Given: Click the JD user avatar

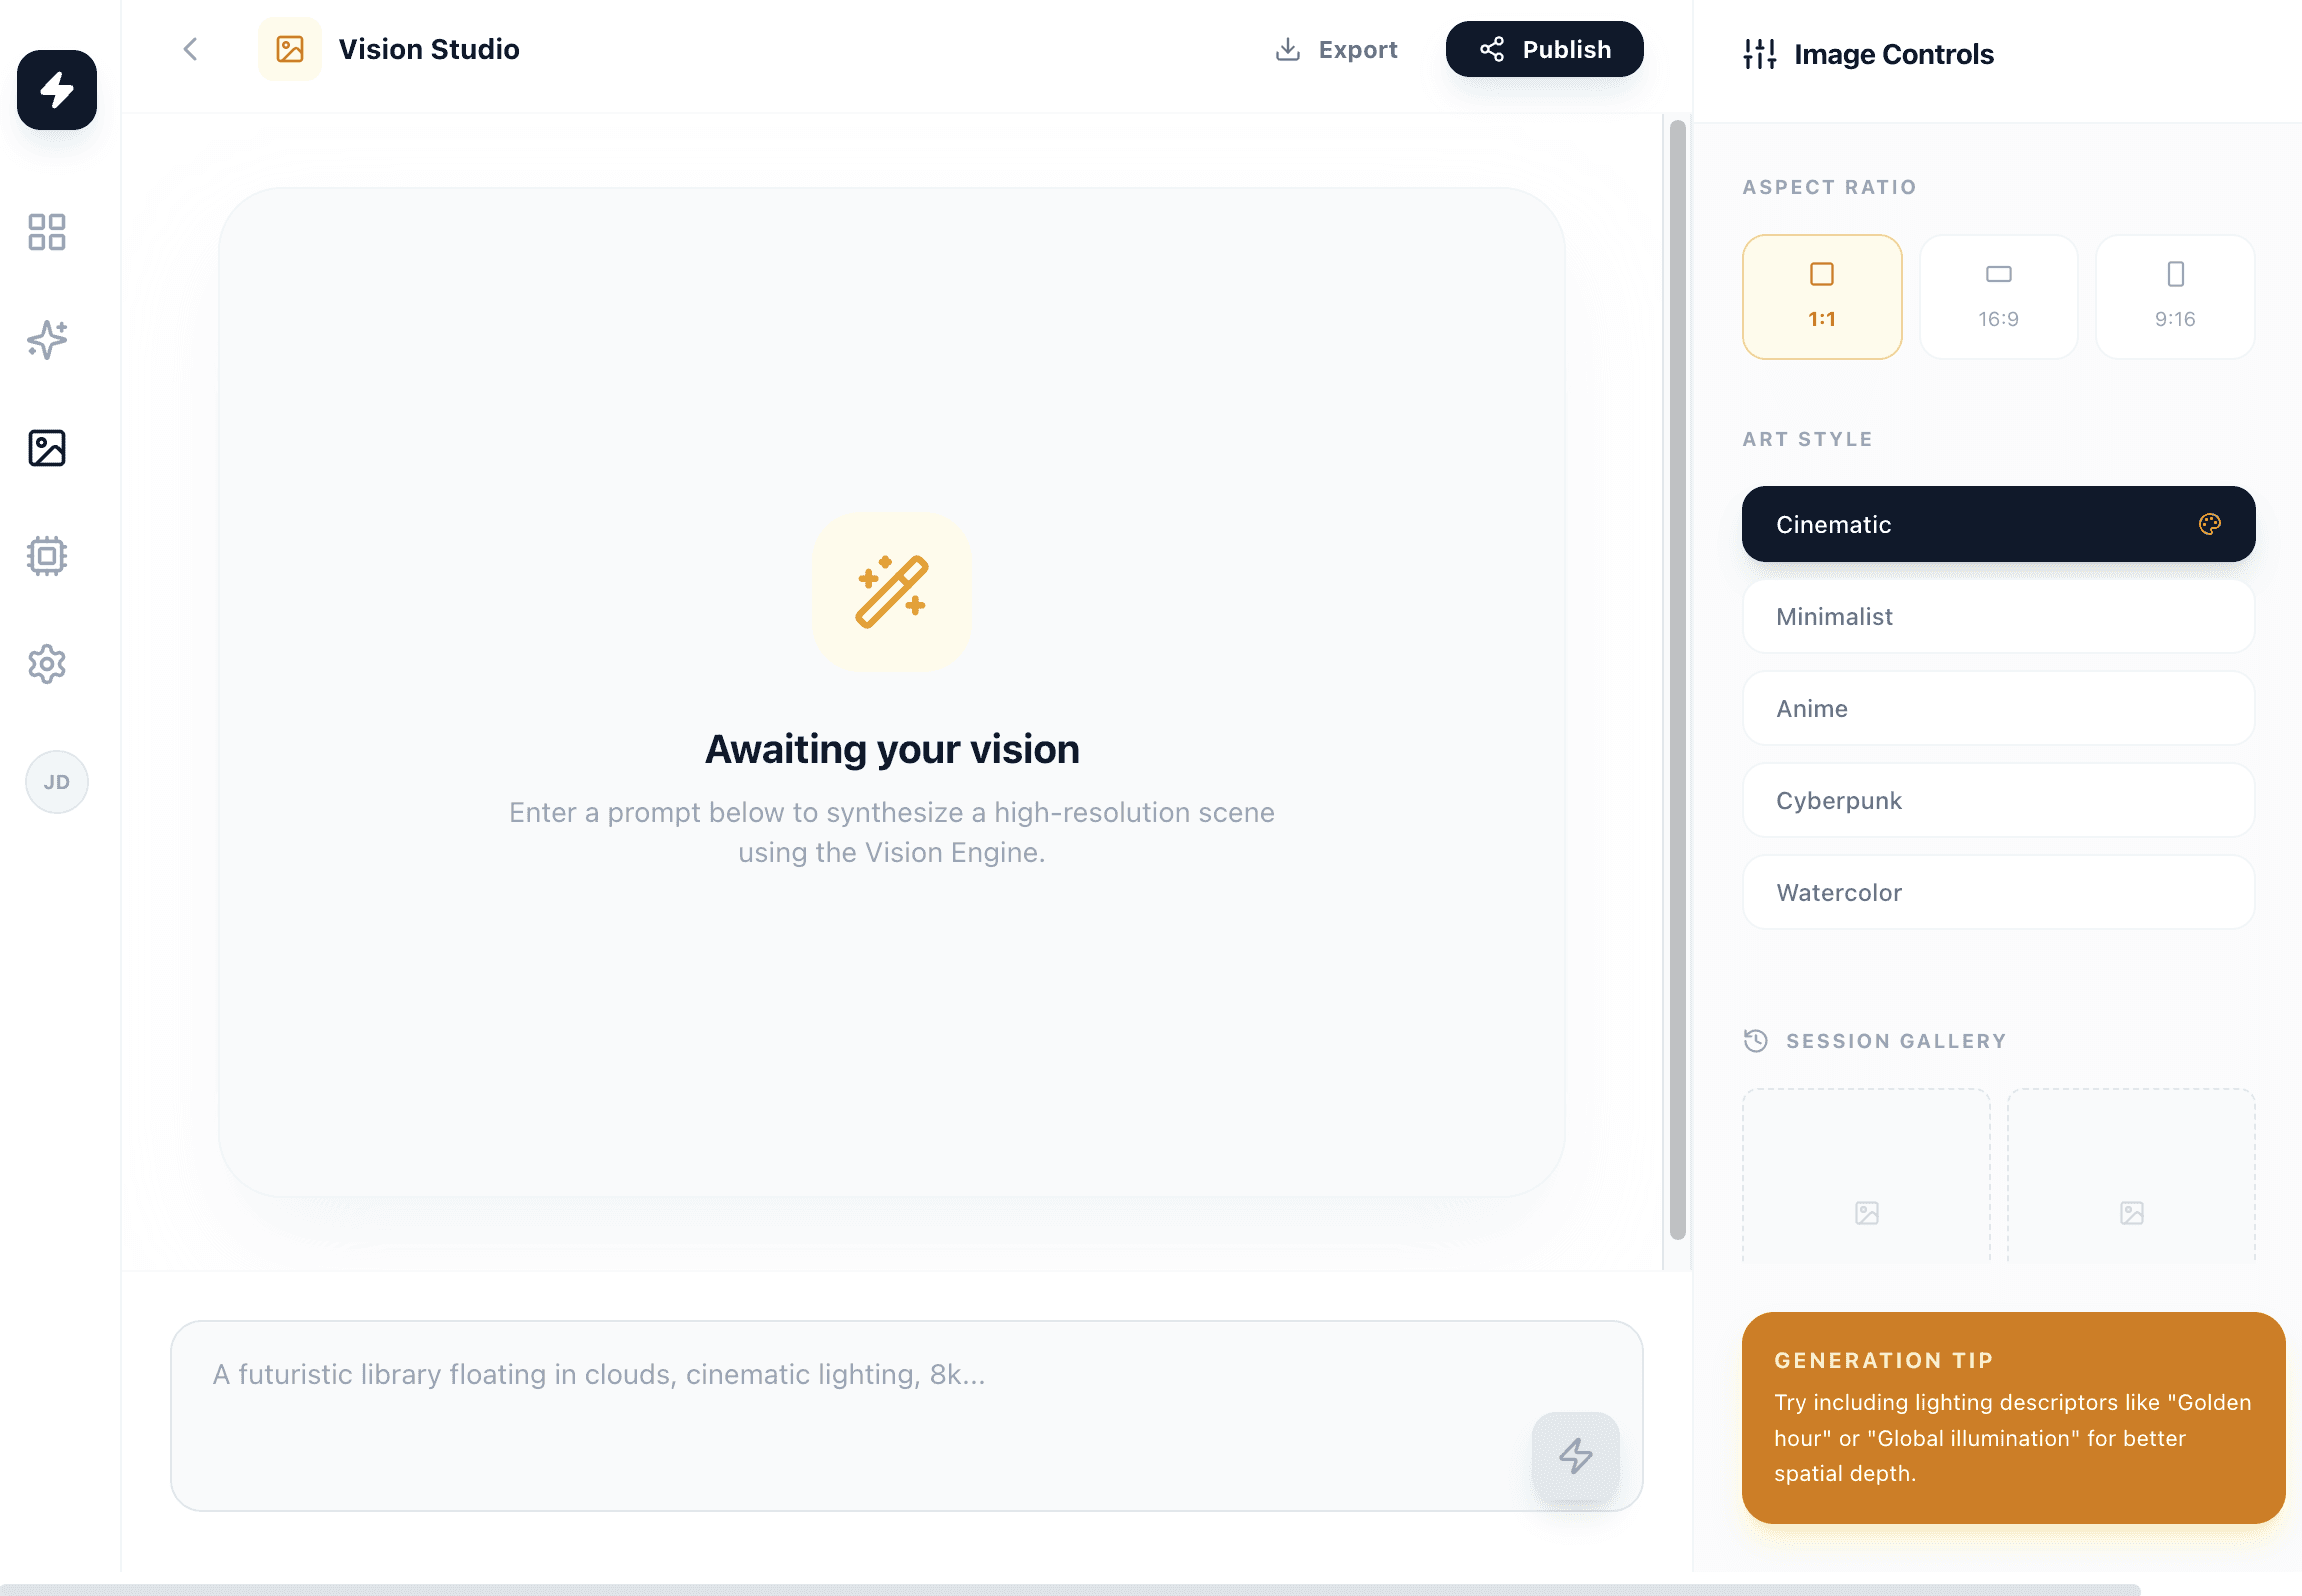Looking at the screenshot, I should [x=57, y=782].
